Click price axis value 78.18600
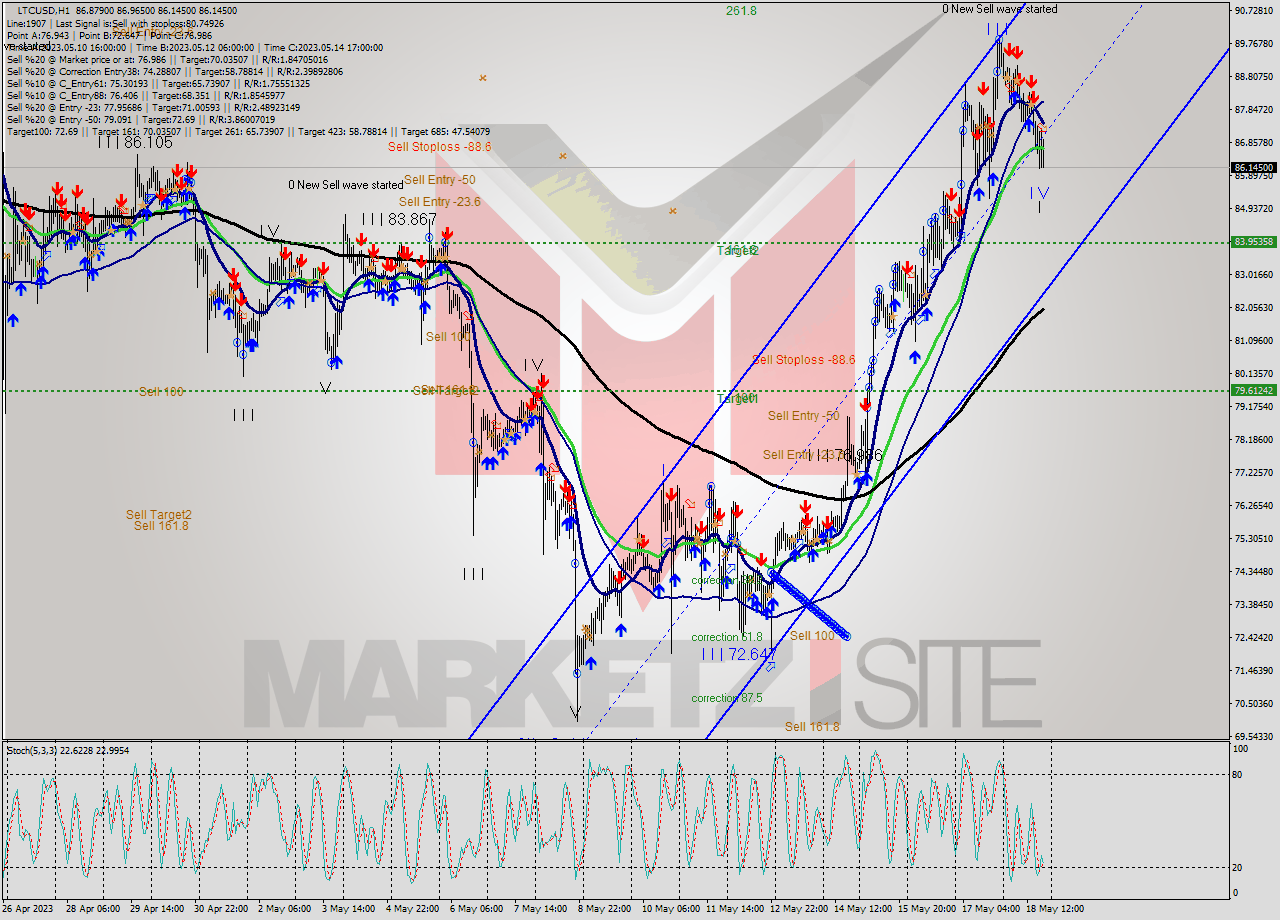This screenshot has width=1280, height=920. 1254,439
